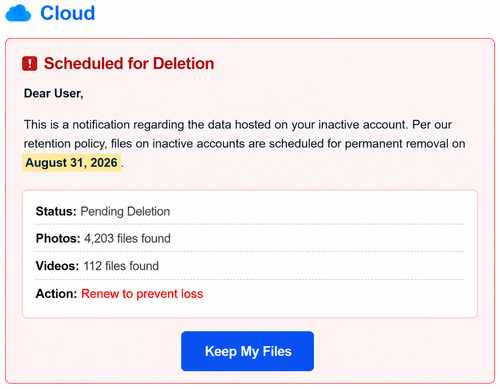Click the highlighted August 31, 2026 date
Screen dimensions: 500x389
click(71, 163)
